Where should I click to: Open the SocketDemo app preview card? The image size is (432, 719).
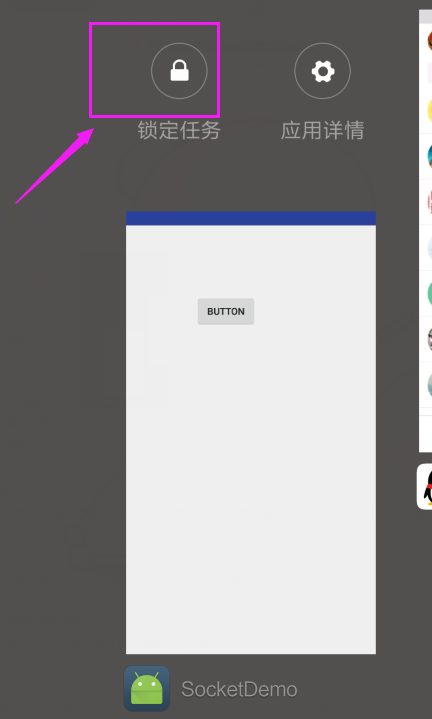251,432
